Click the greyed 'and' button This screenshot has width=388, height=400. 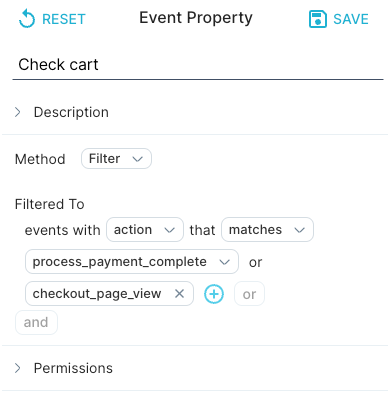(x=36, y=322)
